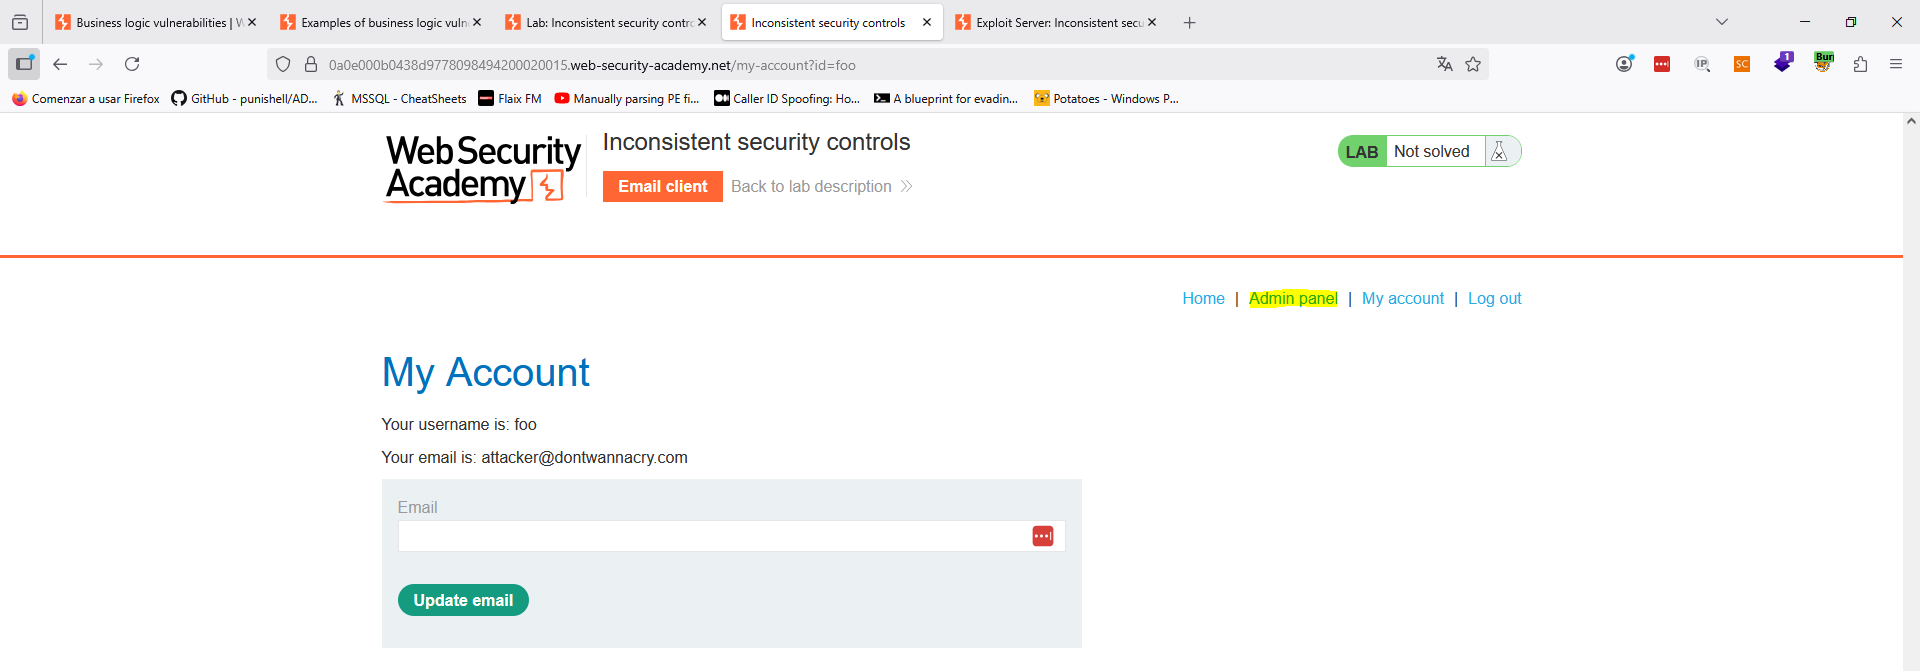Show site tracking protection shield info

[x=283, y=64]
